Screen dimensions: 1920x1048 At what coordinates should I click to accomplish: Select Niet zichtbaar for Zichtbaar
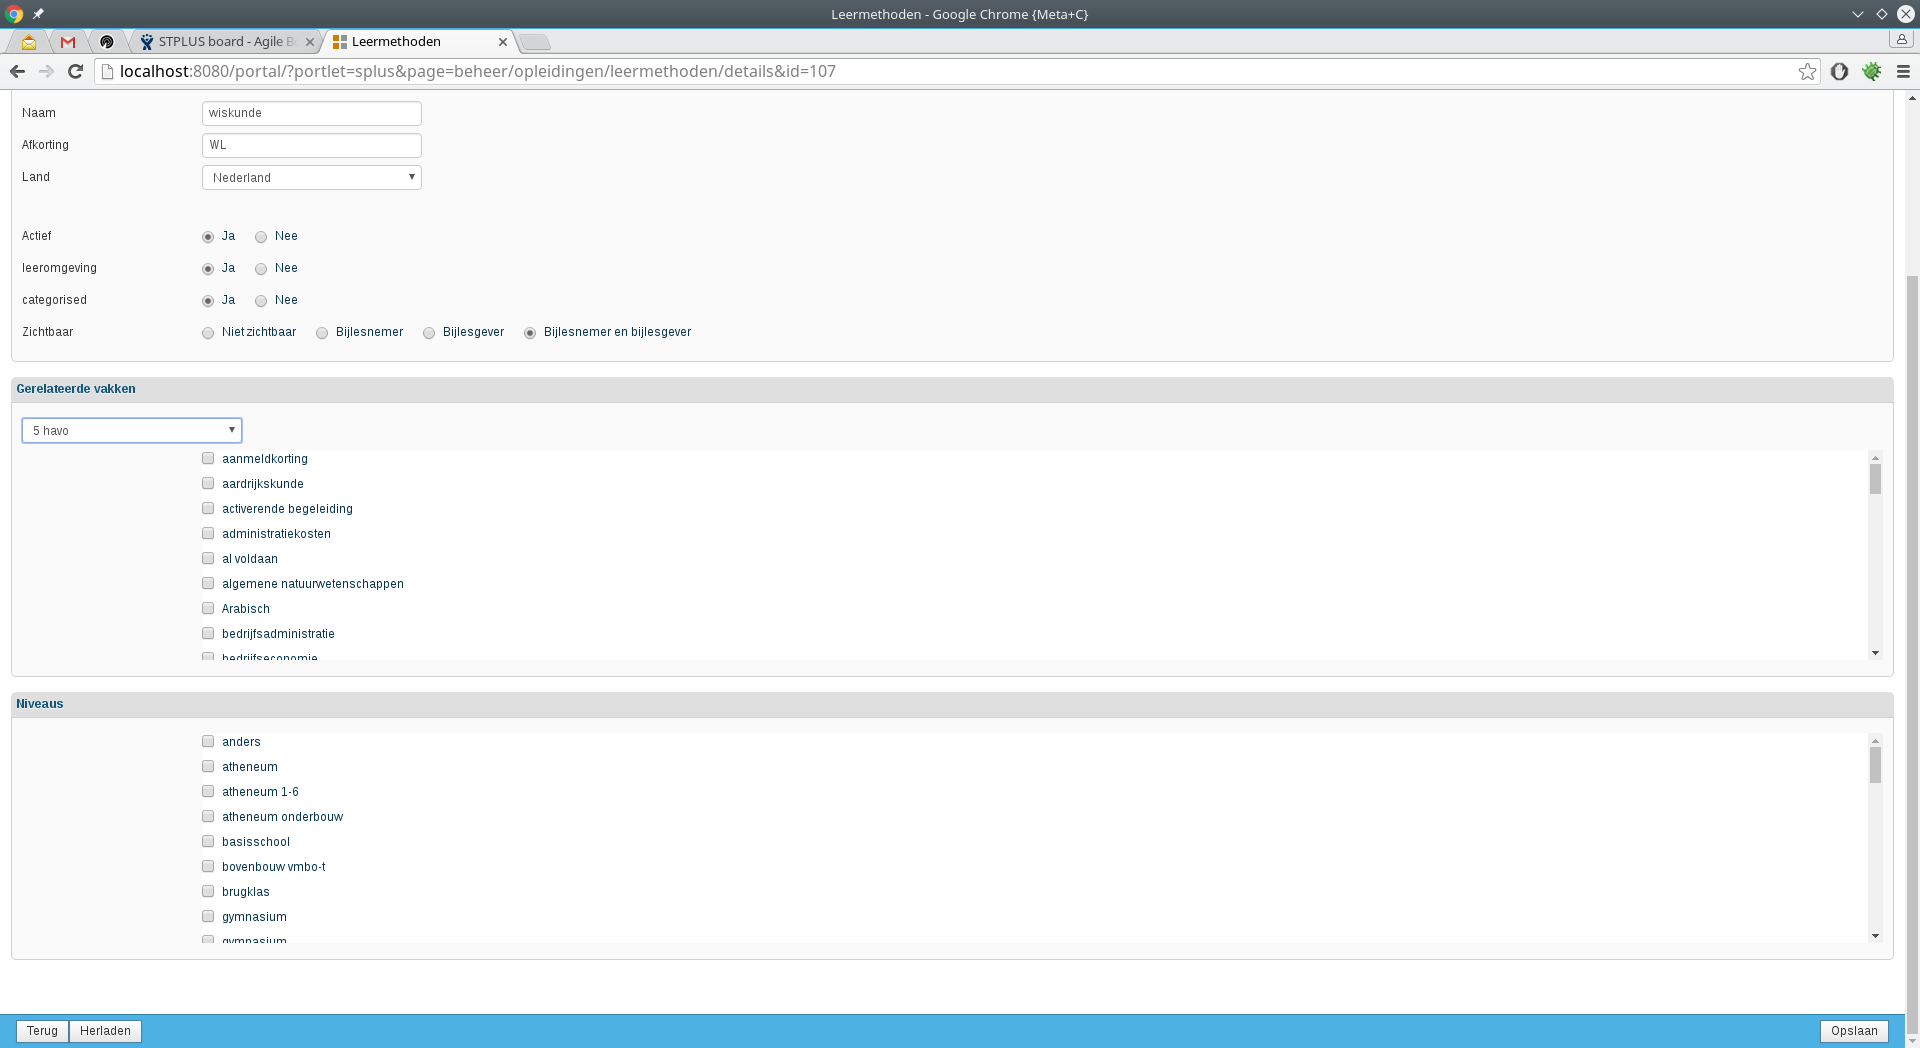coord(208,333)
